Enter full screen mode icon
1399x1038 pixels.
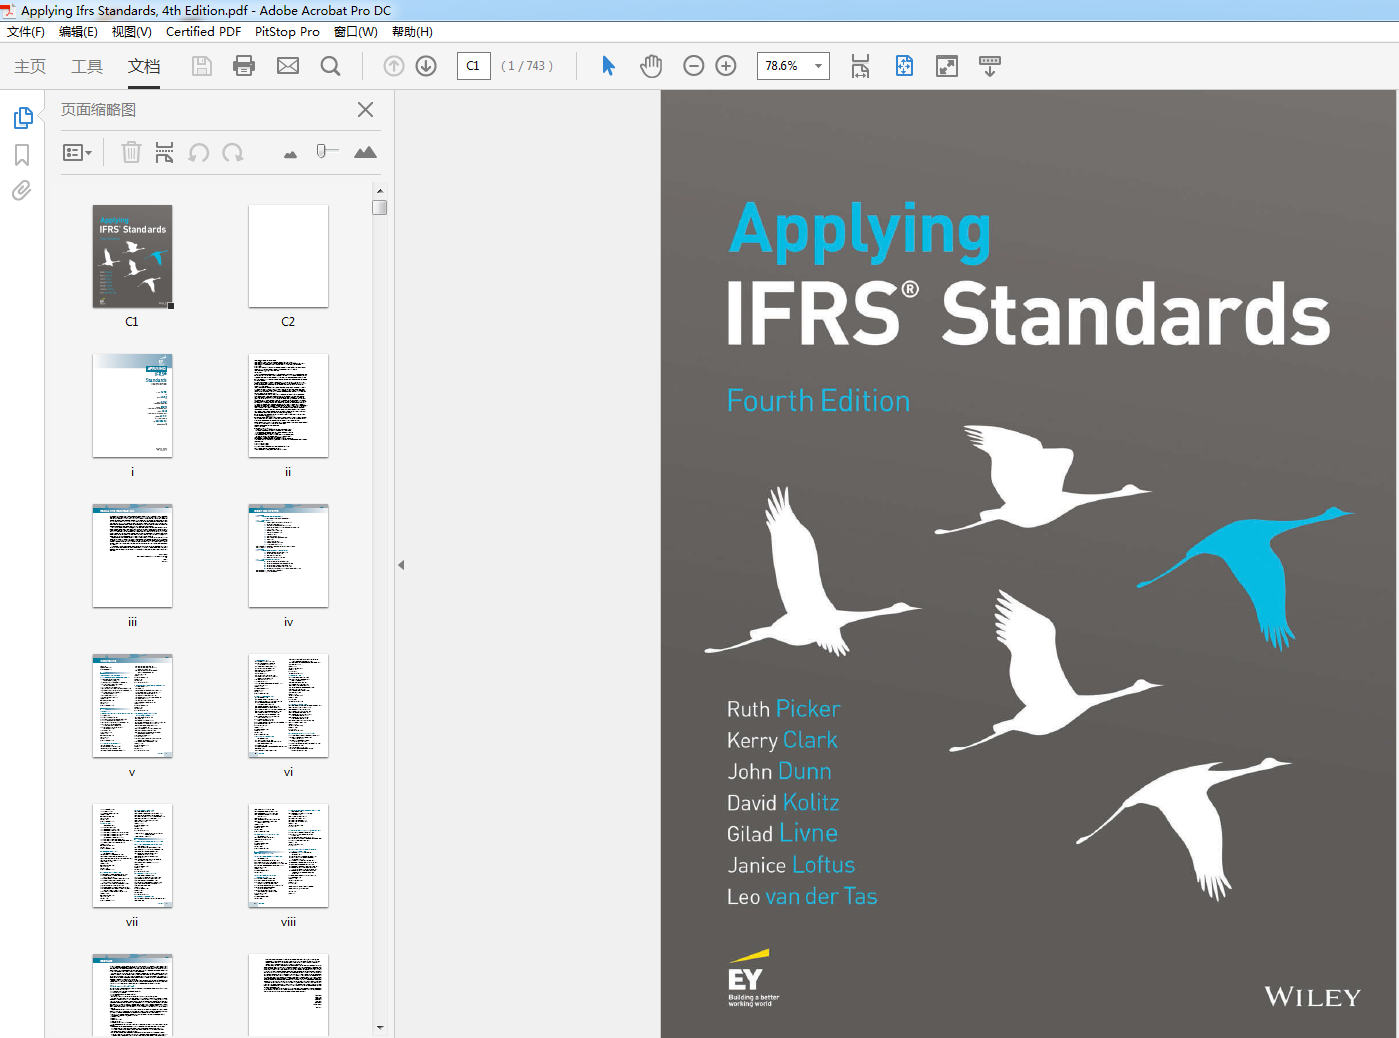[947, 66]
